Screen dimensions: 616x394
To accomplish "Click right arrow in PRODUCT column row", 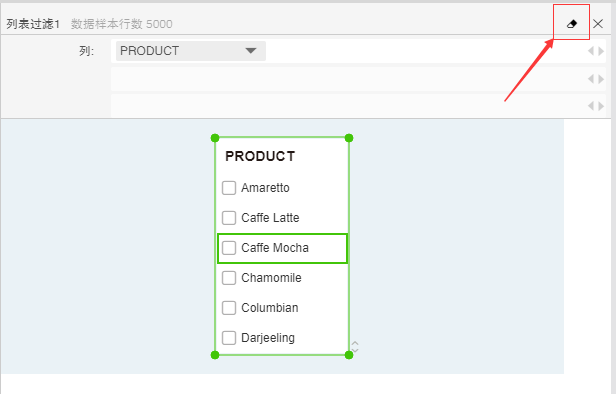I will [601, 51].
